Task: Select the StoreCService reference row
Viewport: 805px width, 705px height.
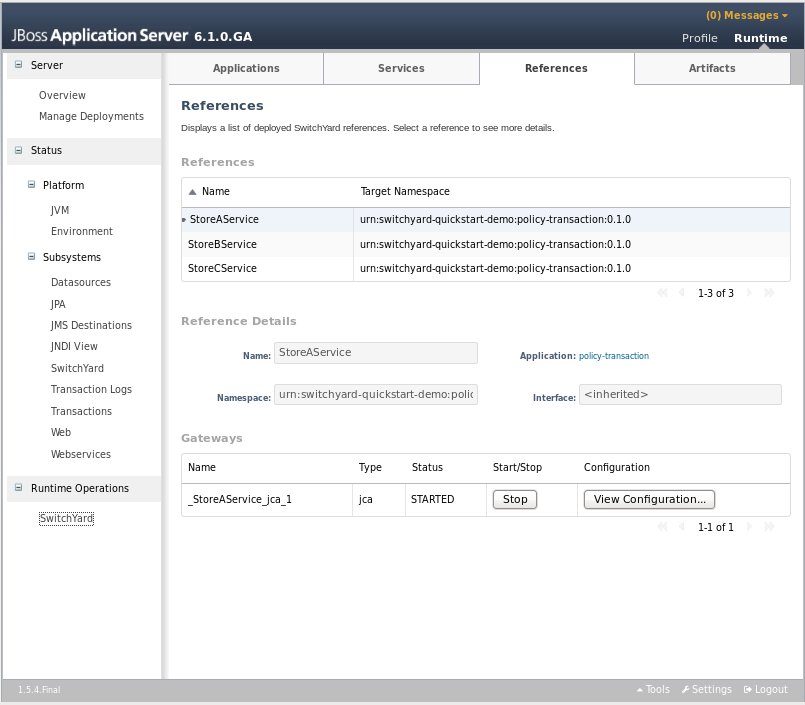Action: point(485,268)
